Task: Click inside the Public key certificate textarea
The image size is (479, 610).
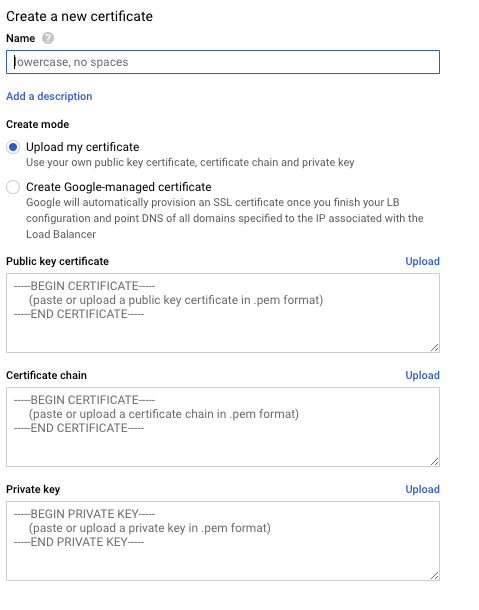Action: point(223,313)
